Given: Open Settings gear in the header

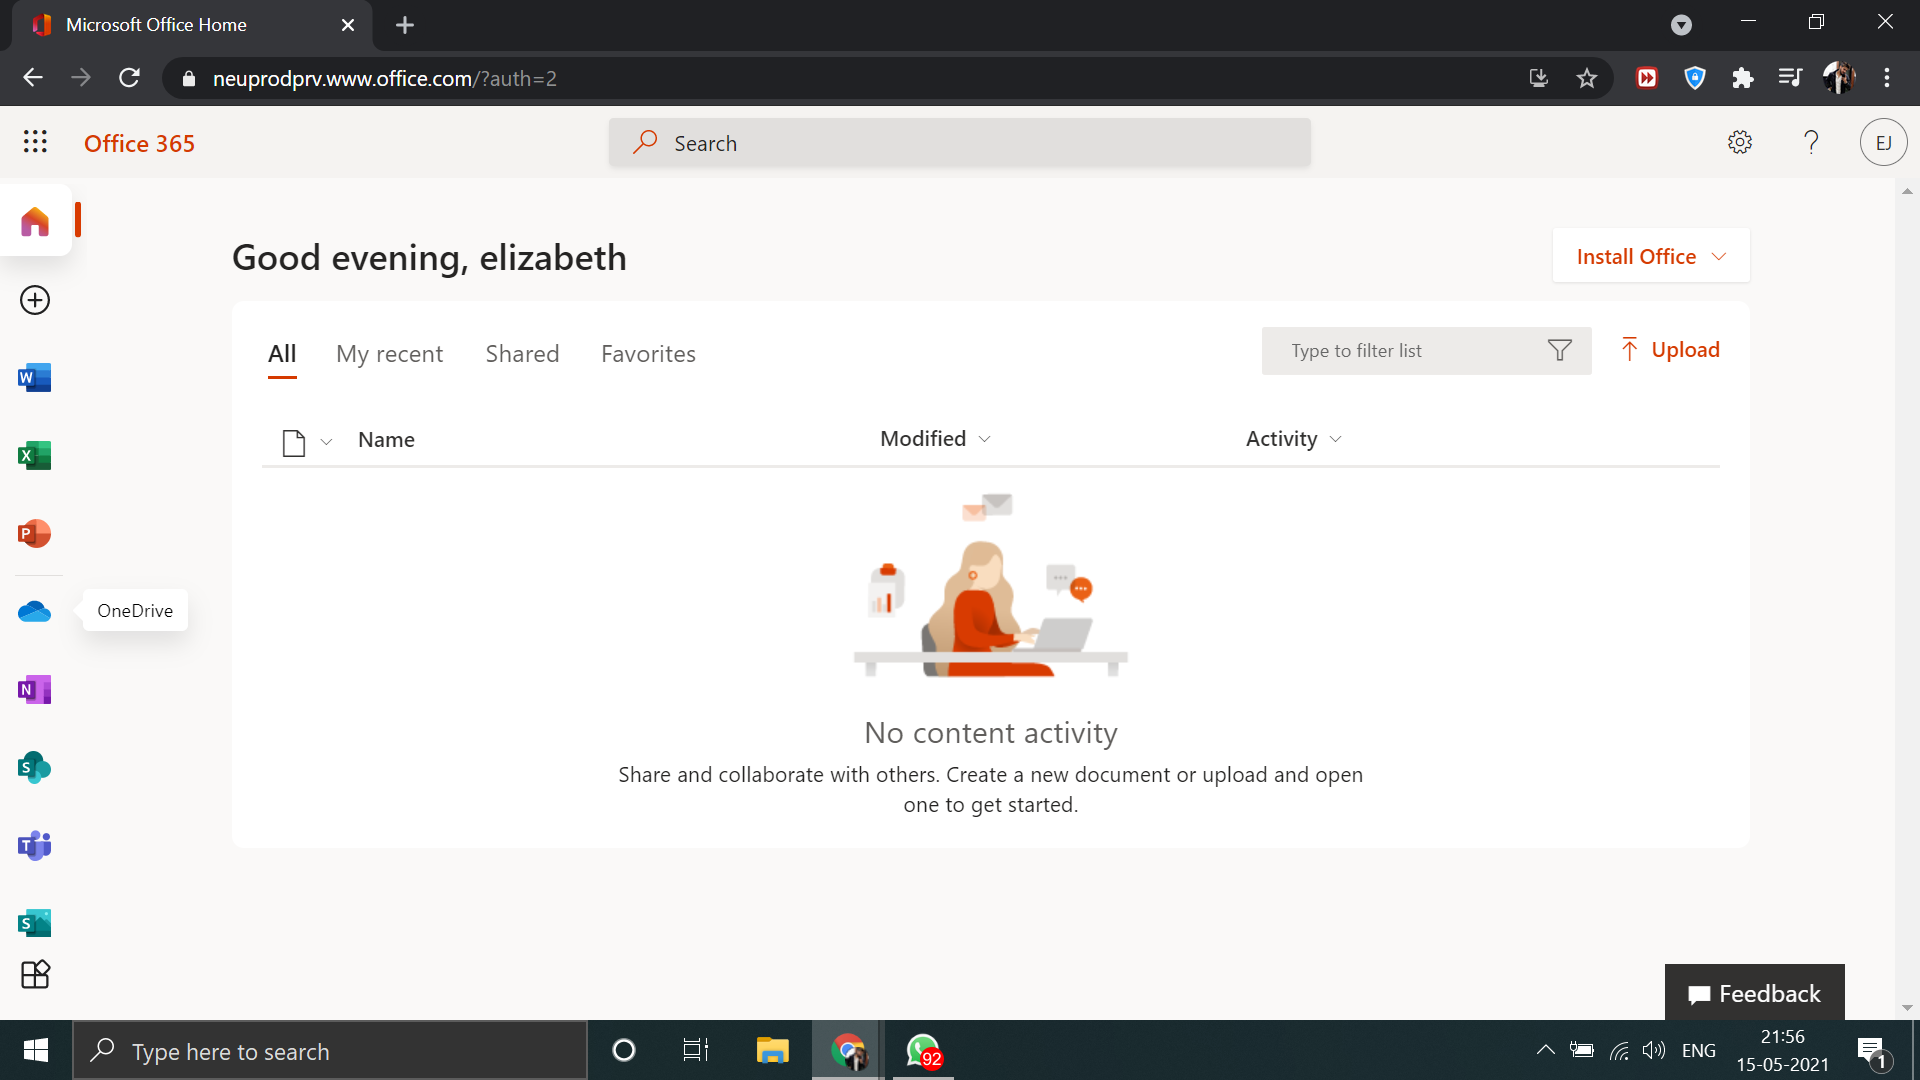Looking at the screenshot, I should click(1740, 142).
